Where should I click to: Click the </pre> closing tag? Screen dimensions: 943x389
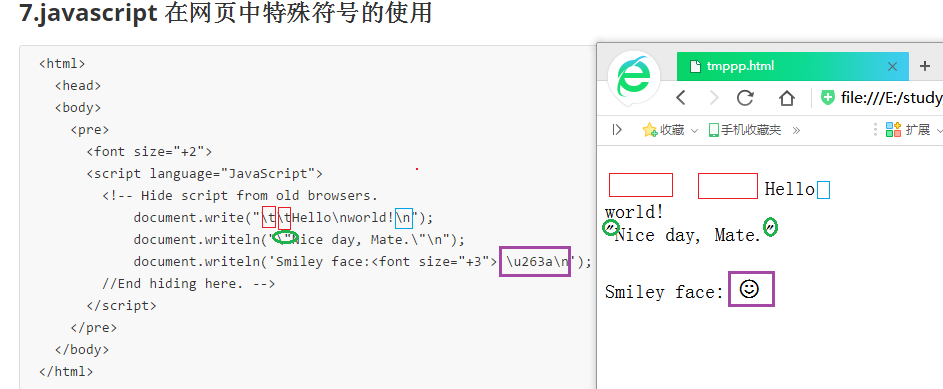[x=94, y=328]
